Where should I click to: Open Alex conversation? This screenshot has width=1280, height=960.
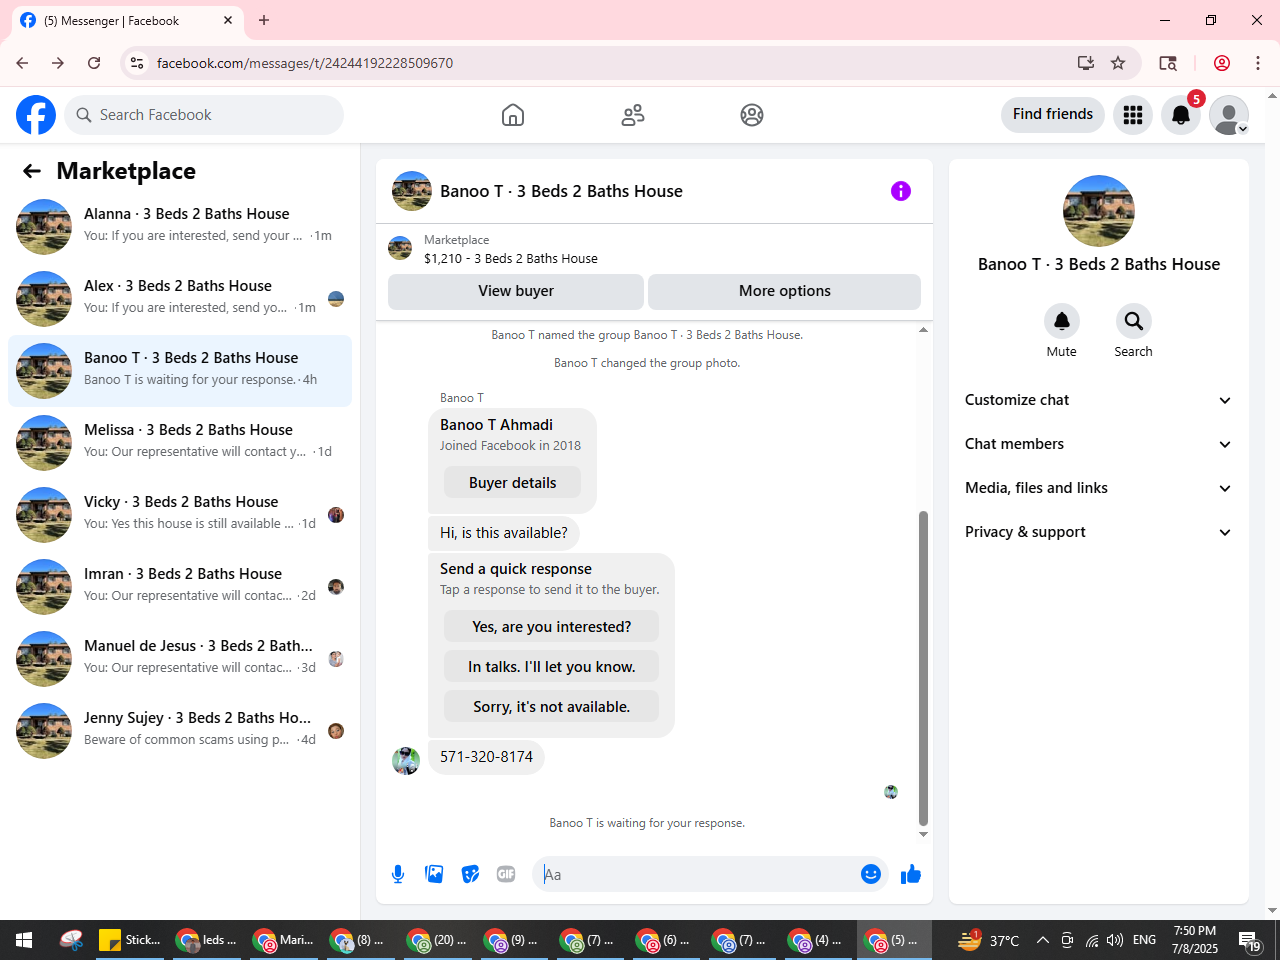point(180,299)
